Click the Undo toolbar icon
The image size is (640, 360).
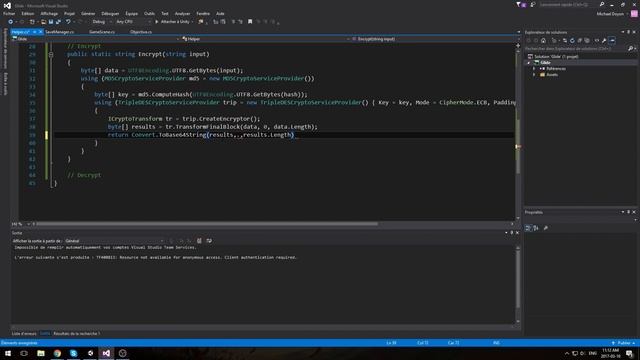tap(68, 22)
